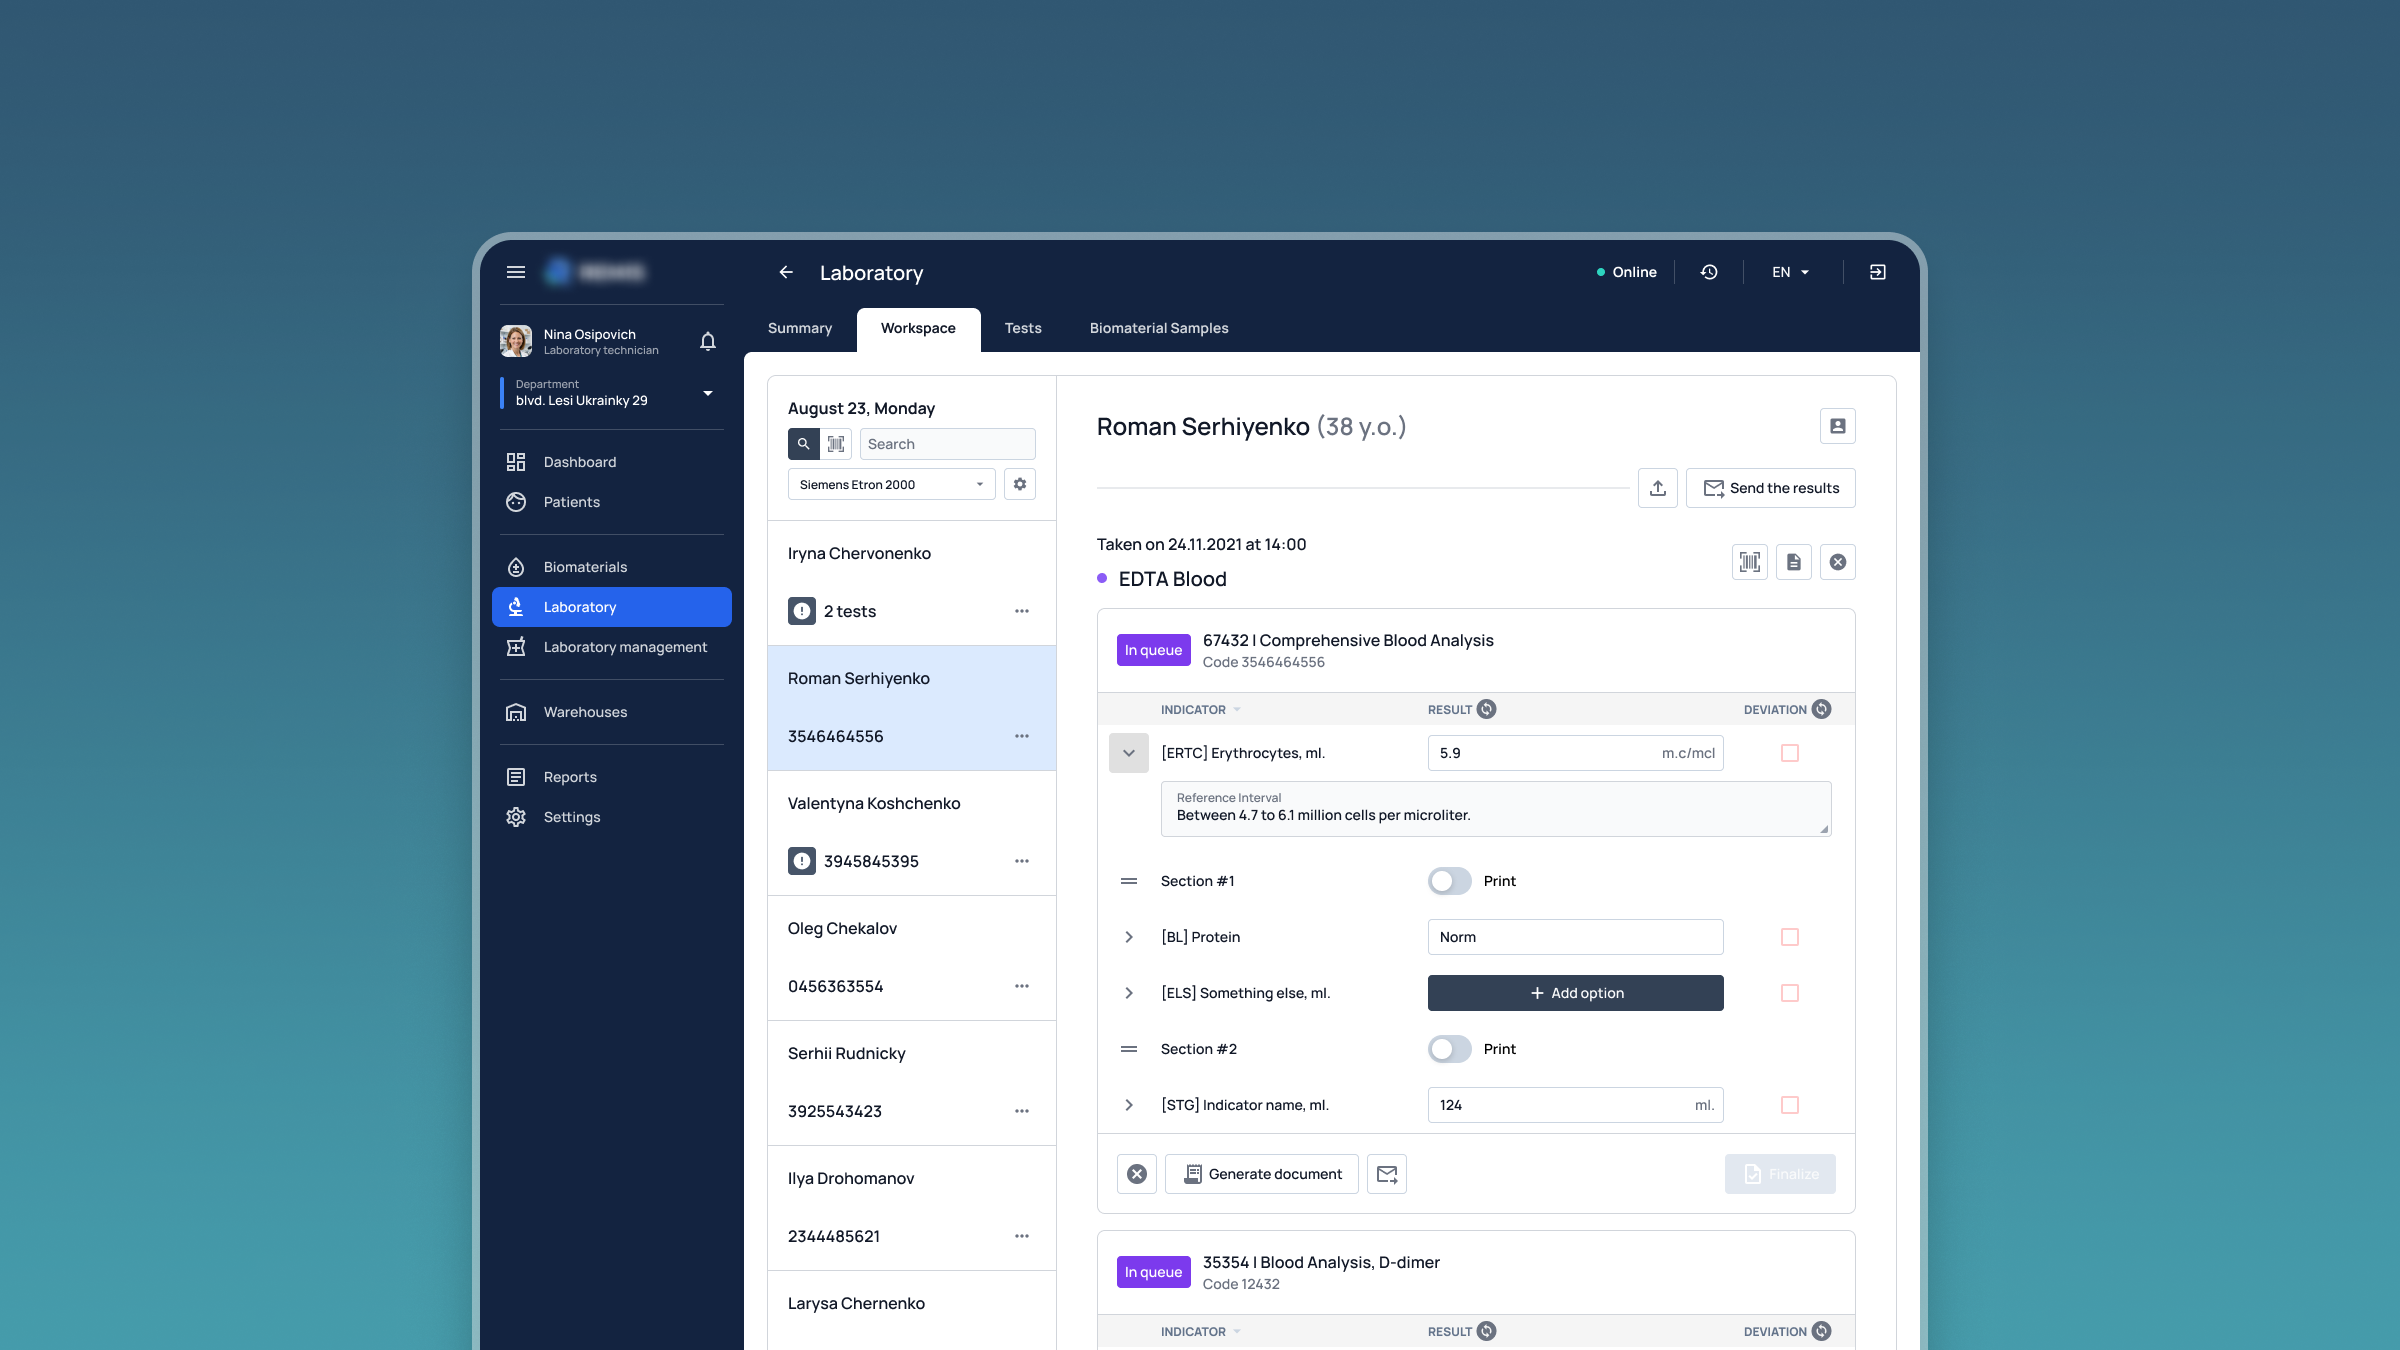Toggle Print switch for Section #1
Viewport: 2400px width, 1350px height.
point(1449,881)
